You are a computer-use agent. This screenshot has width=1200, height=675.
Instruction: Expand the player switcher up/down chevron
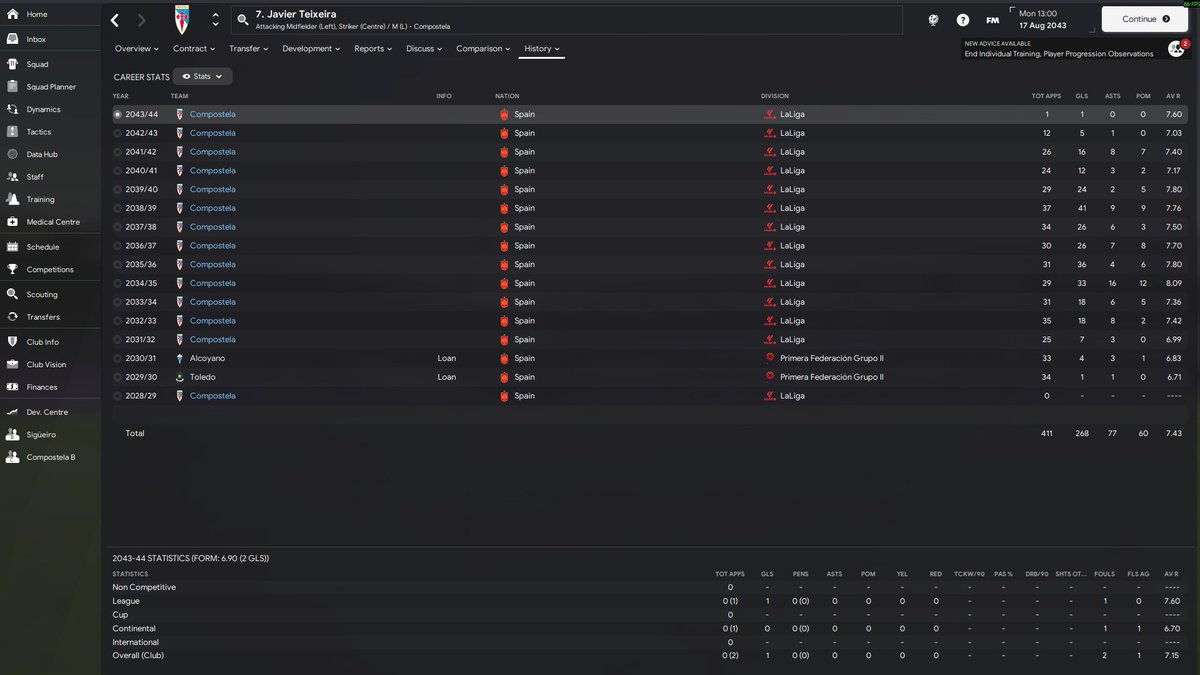click(216, 20)
